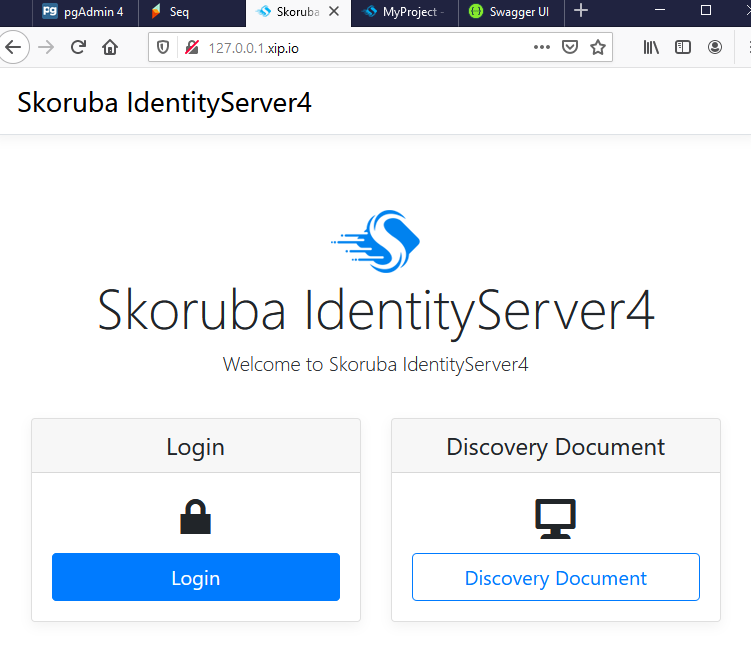Open the tracking protection shield icon
The width and height of the screenshot is (751, 654).
click(x=163, y=47)
